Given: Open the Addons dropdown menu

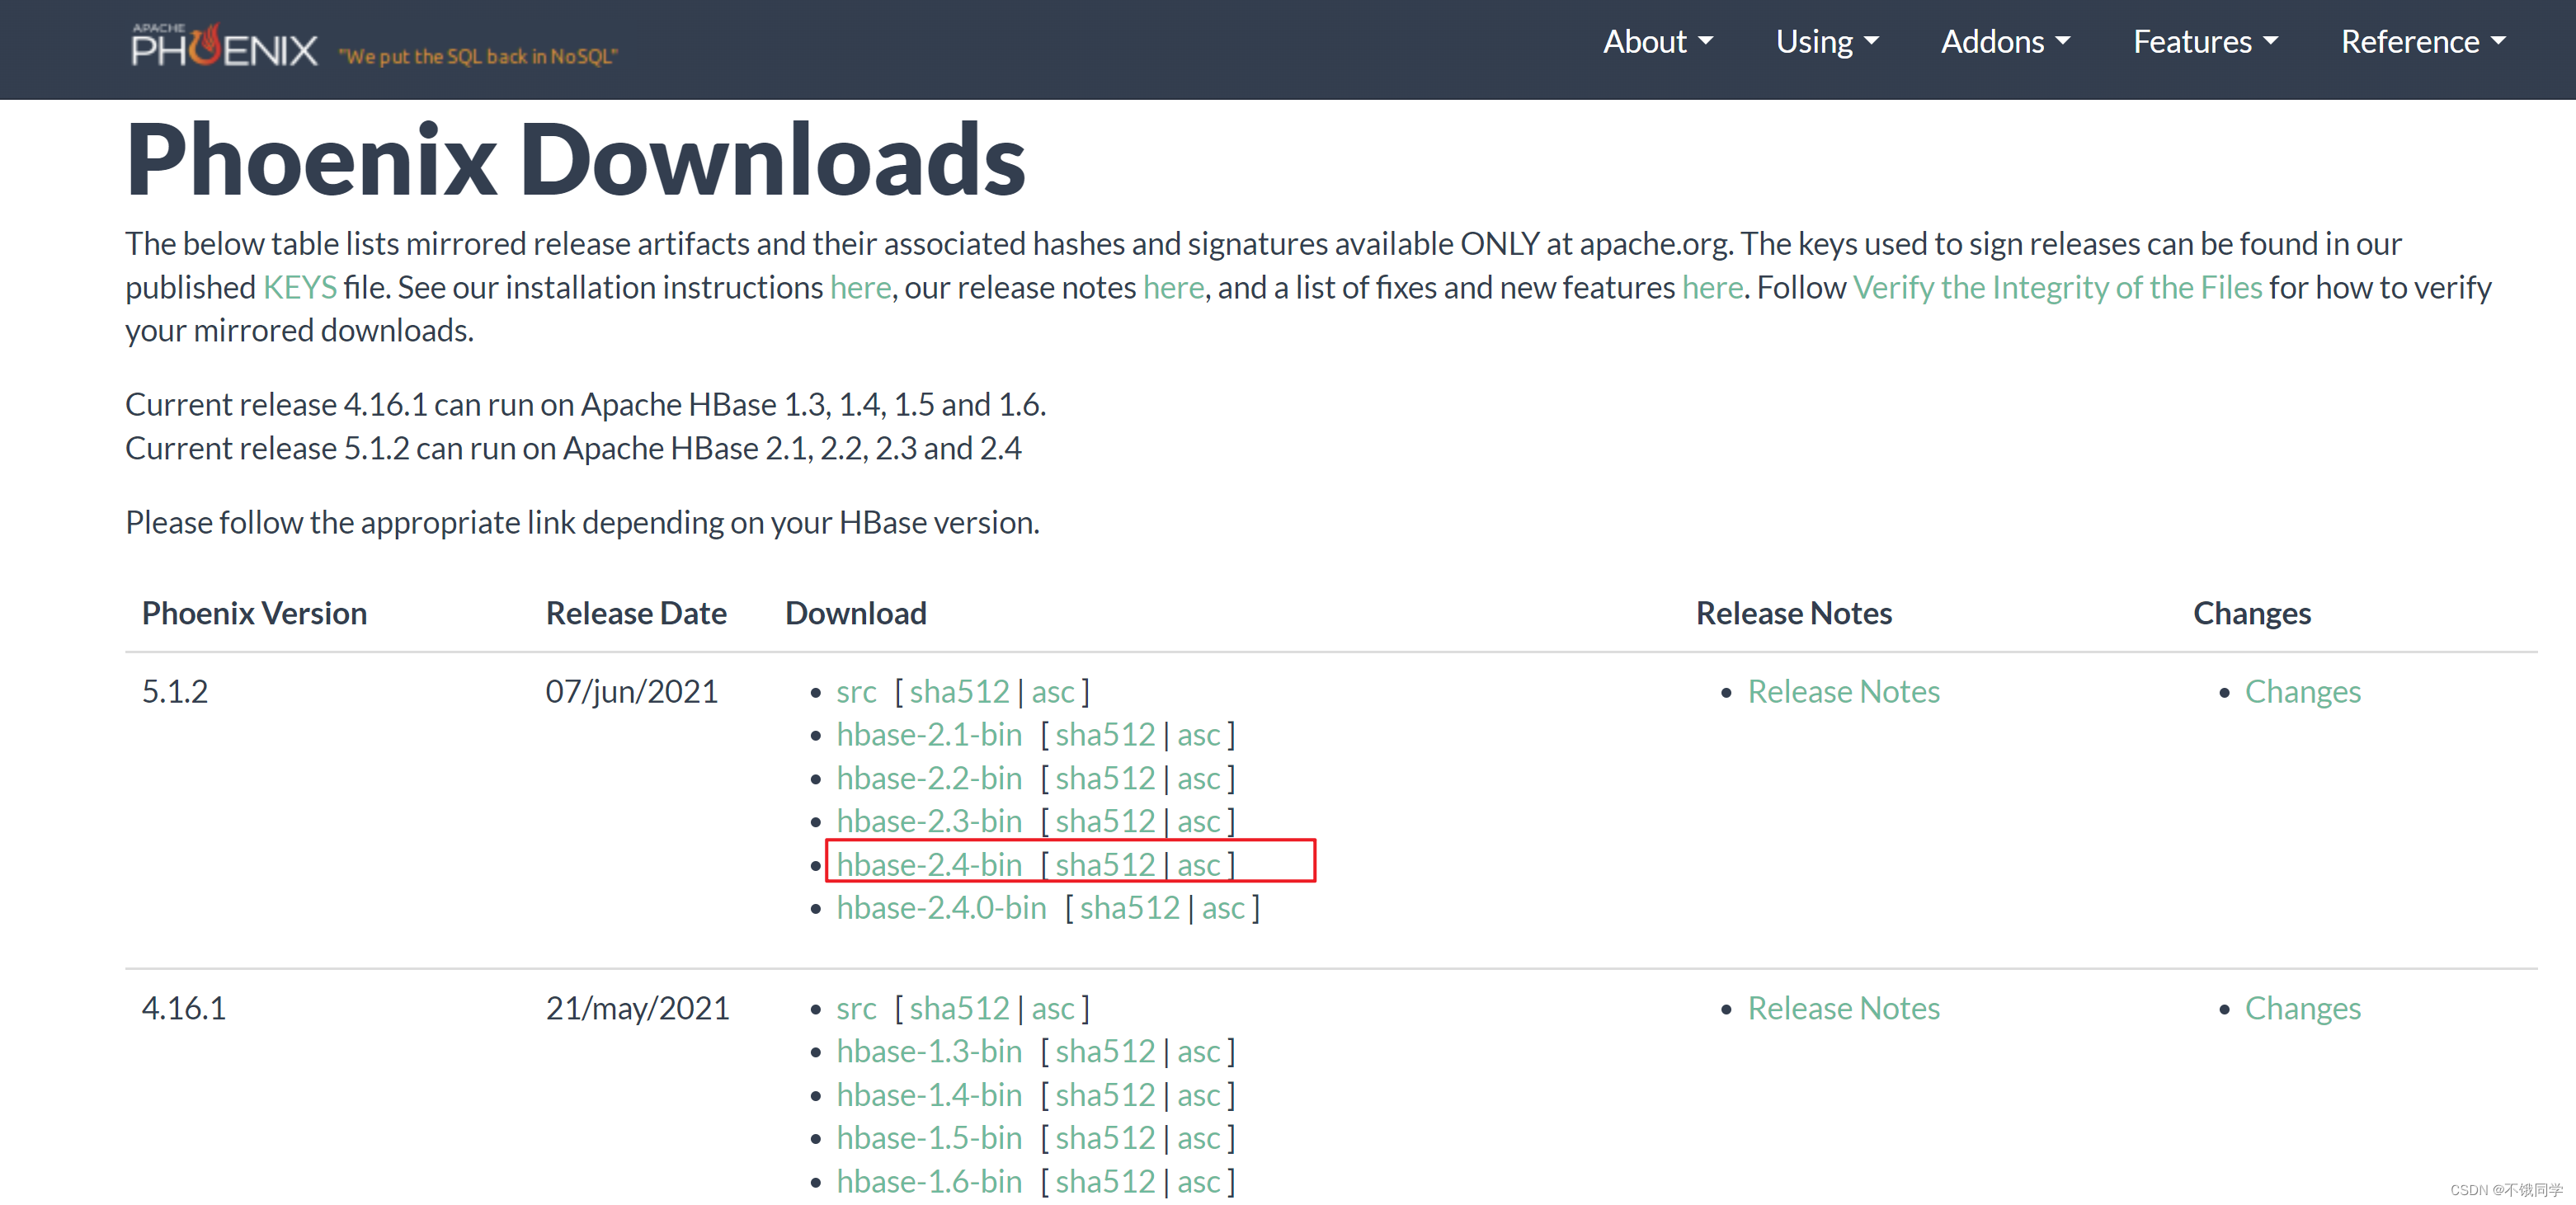Looking at the screenshot, I should tap(2004, 41).
